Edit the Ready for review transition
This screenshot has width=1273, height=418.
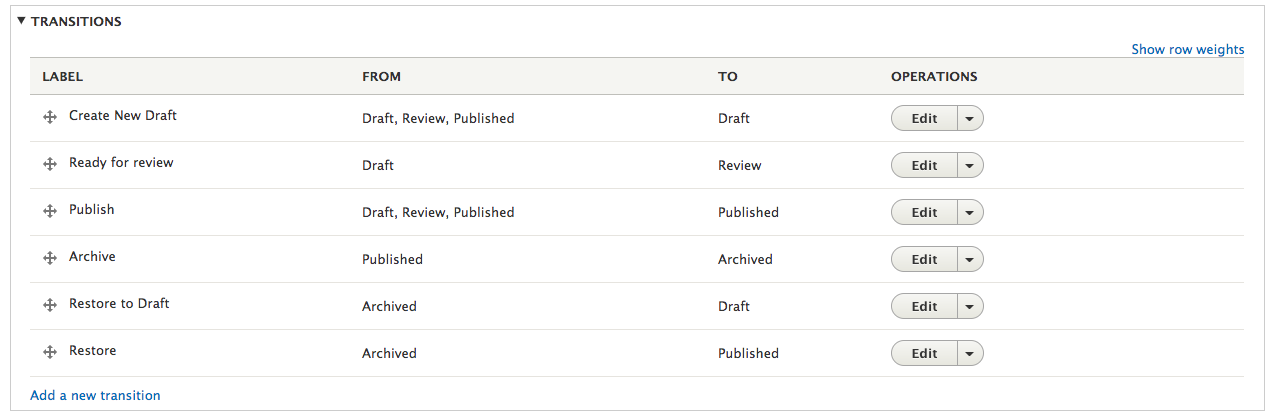[x=924, y=165]
